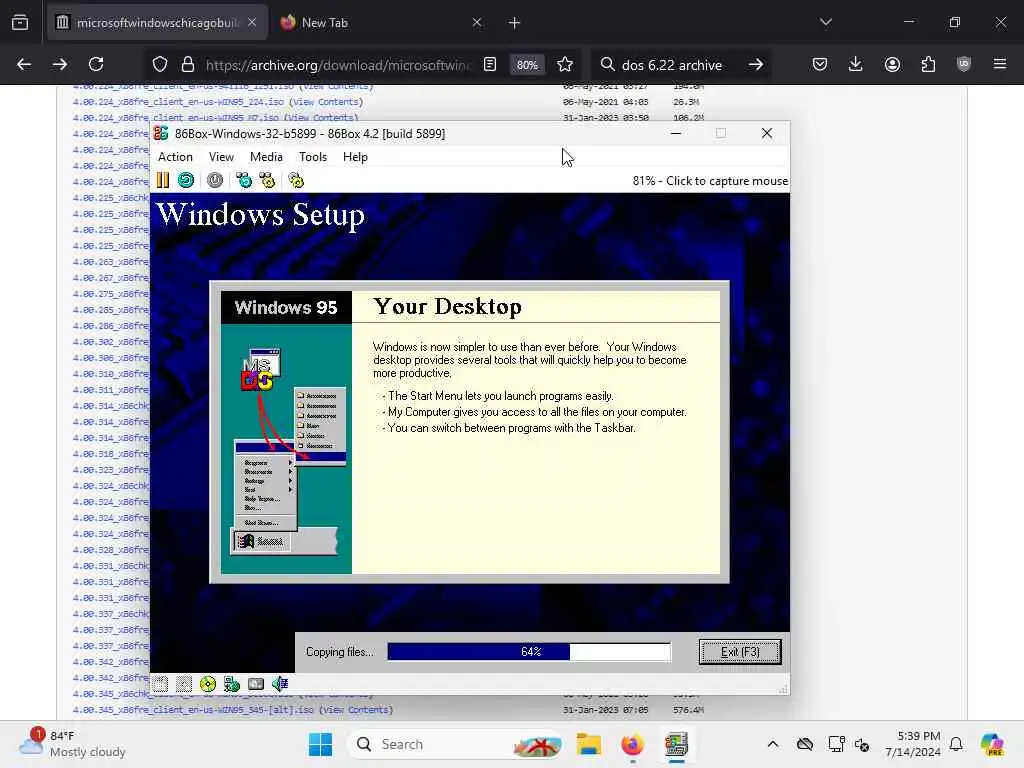Viewport: 1024px width, 768px height.
Task: Bookmark this page with the star
Action: (x=565, y=65)
